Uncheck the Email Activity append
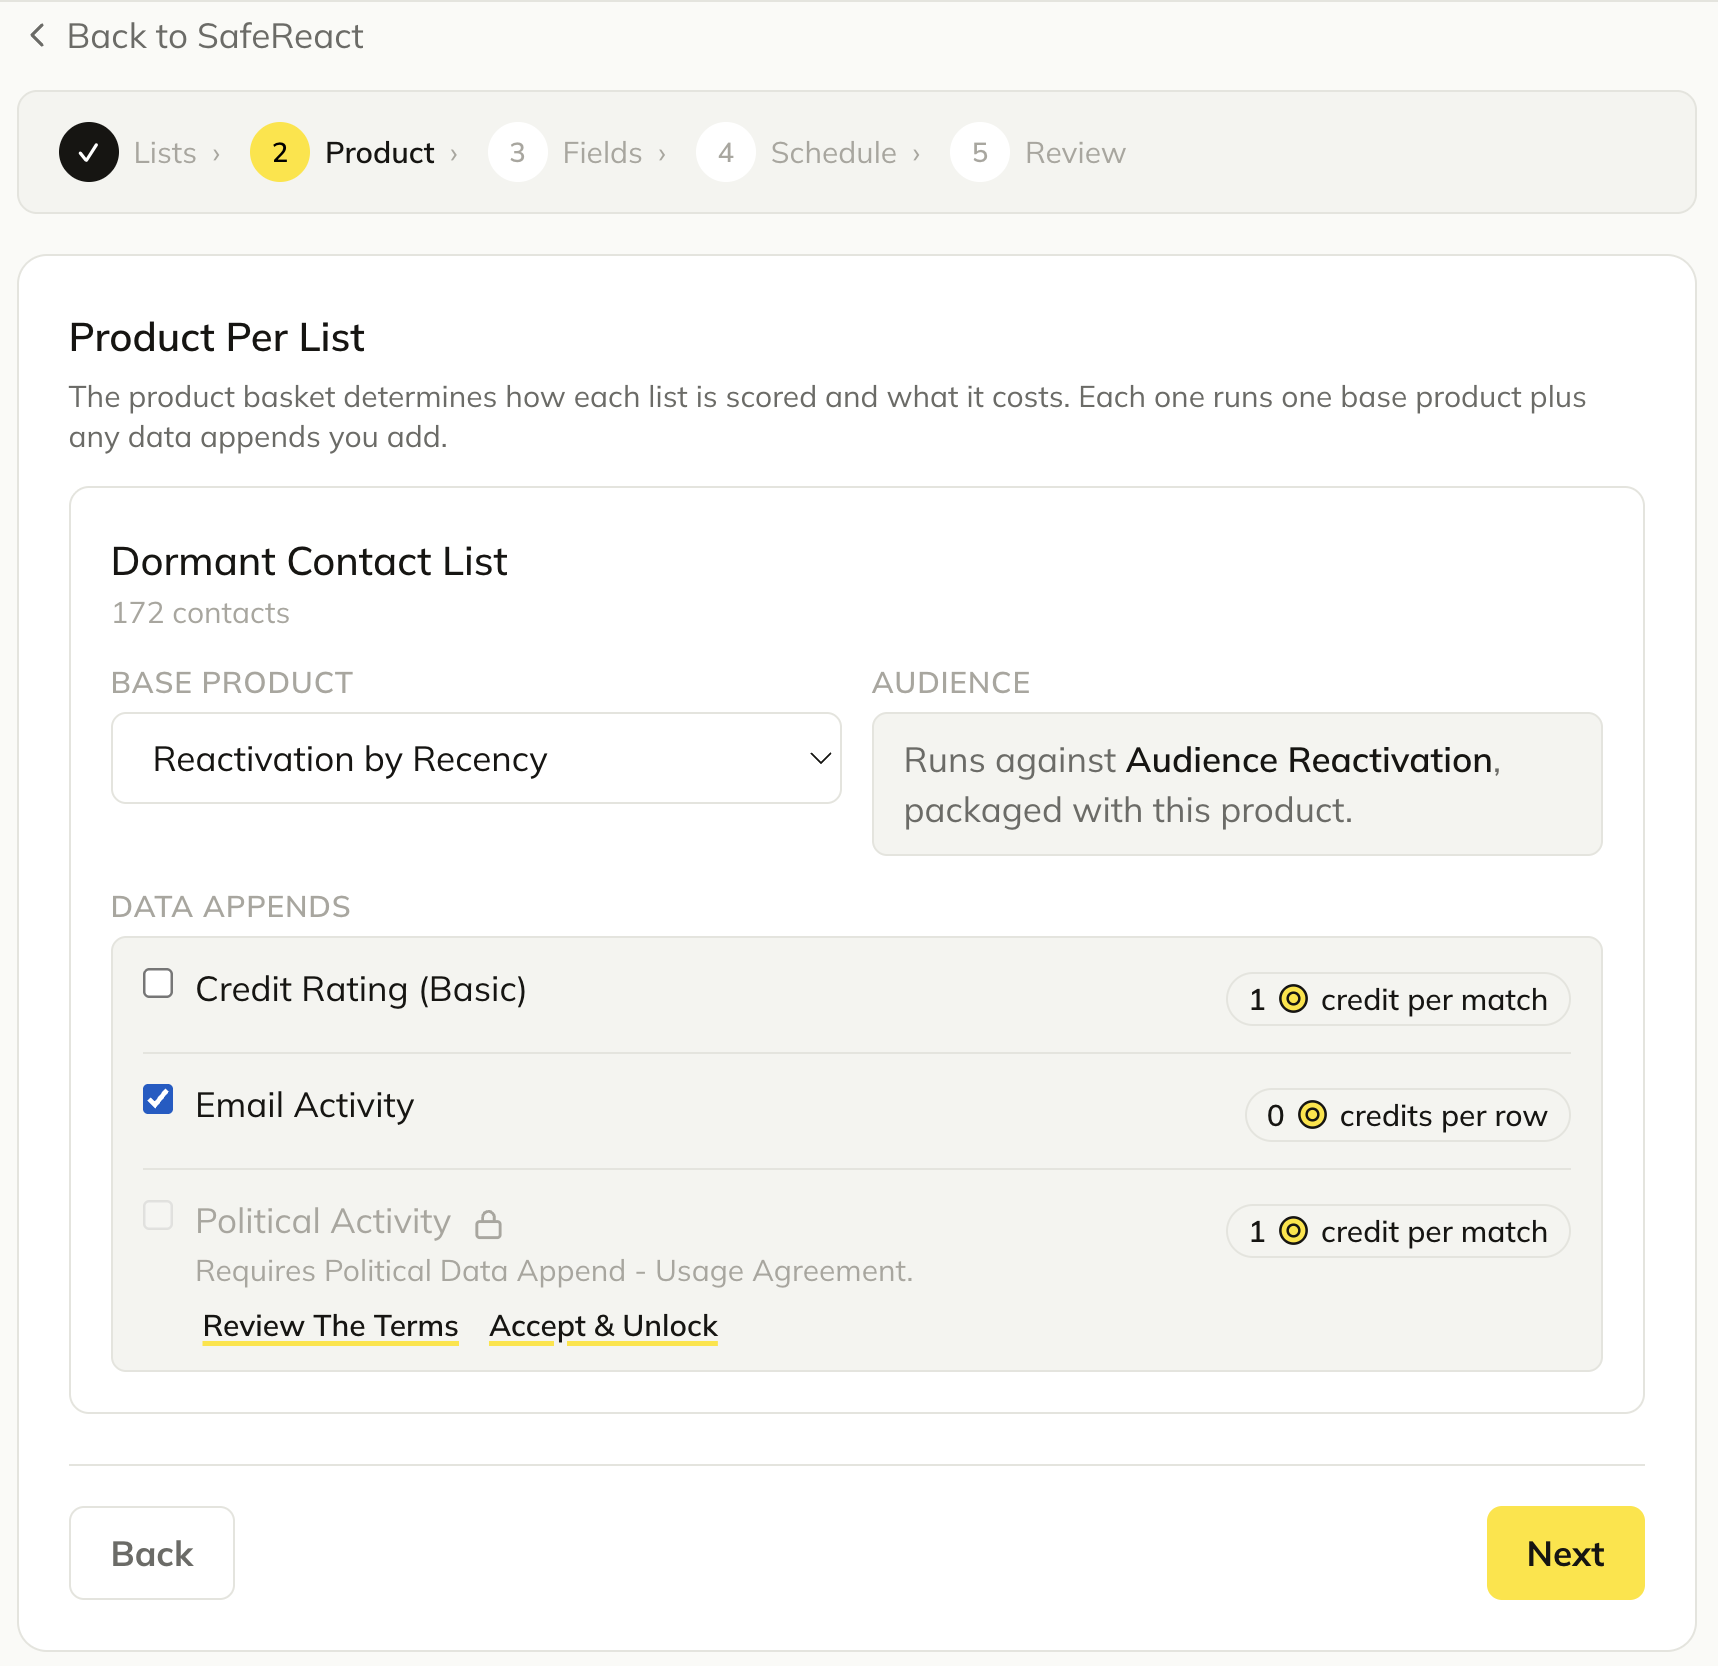The image size is (1718, 1666). click(x=158, y=1100)
